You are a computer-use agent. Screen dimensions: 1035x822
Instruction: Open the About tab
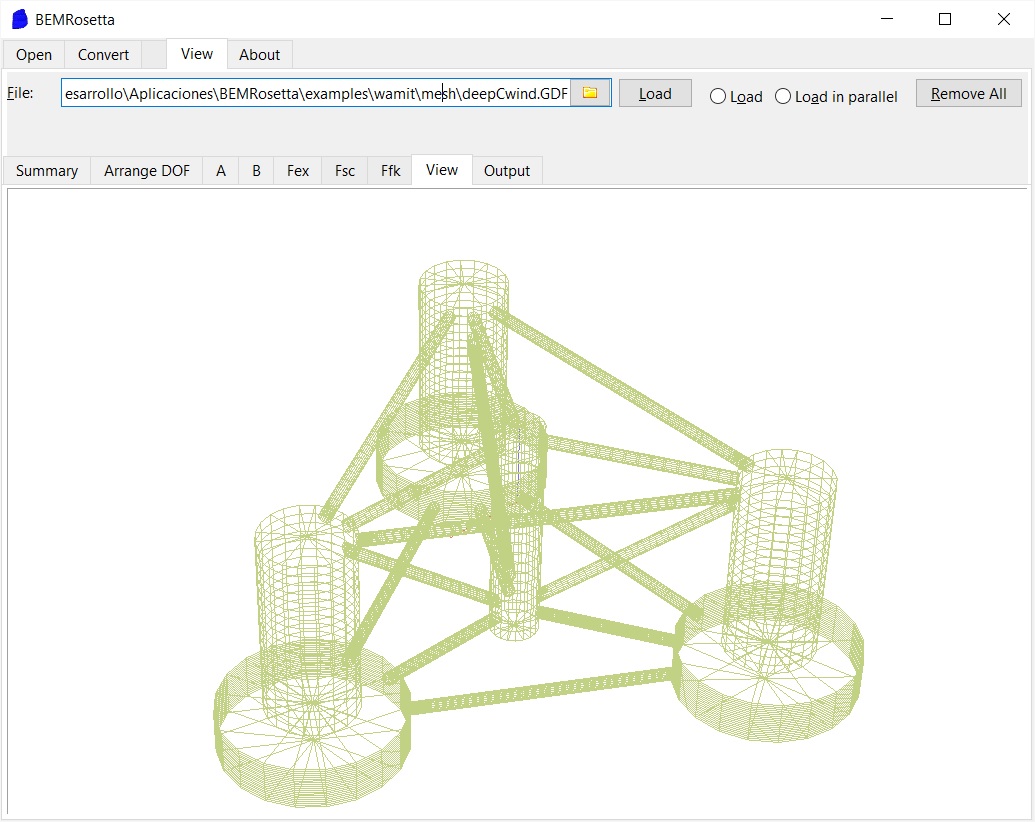click(259, 55)
